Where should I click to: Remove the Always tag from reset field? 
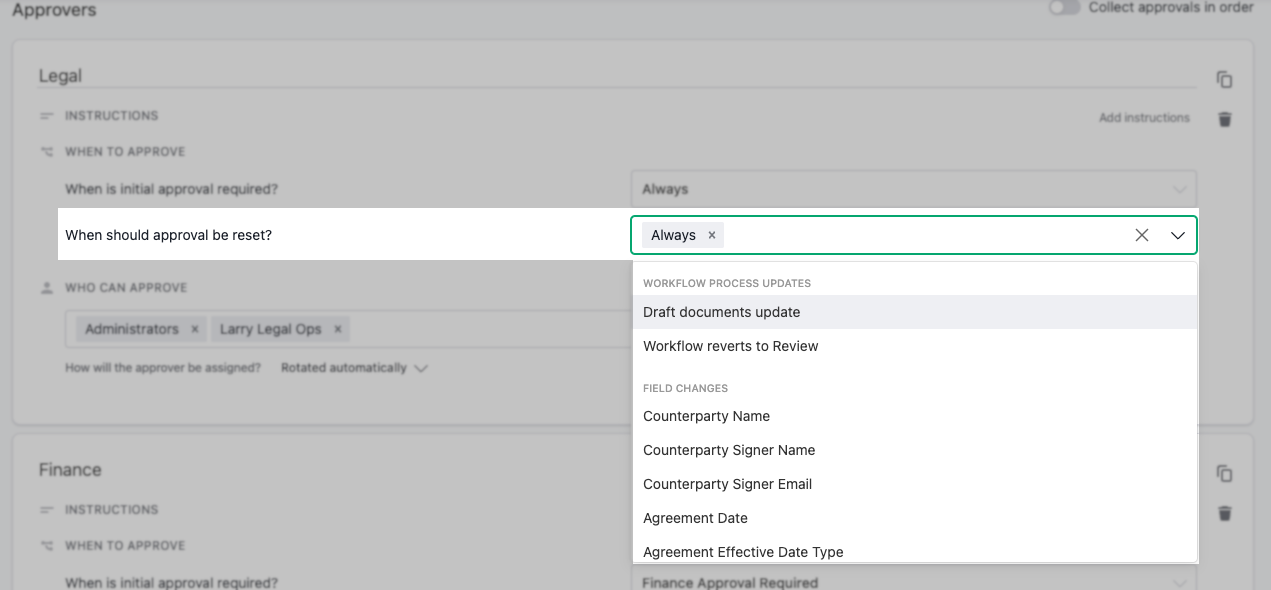click(712, 235)
